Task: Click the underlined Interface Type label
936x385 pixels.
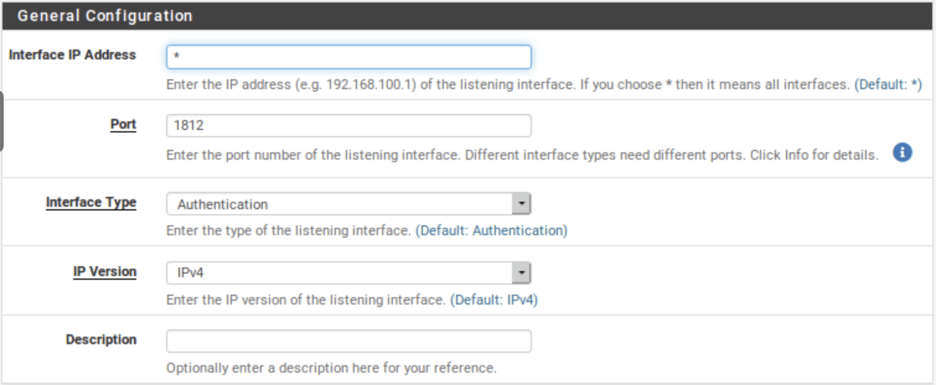Action: coord(91,202)
